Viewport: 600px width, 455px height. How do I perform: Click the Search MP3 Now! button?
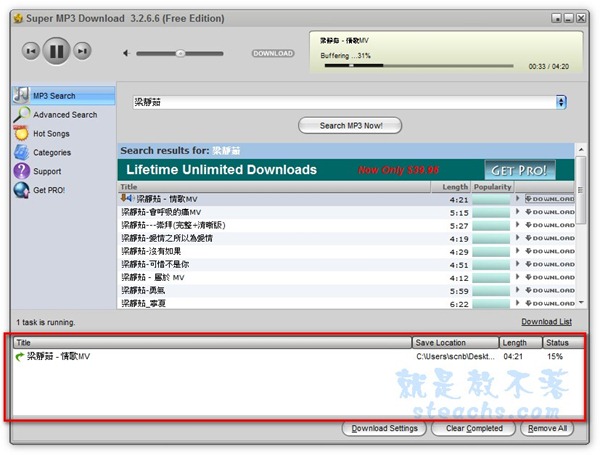click(x=349, y=126)
